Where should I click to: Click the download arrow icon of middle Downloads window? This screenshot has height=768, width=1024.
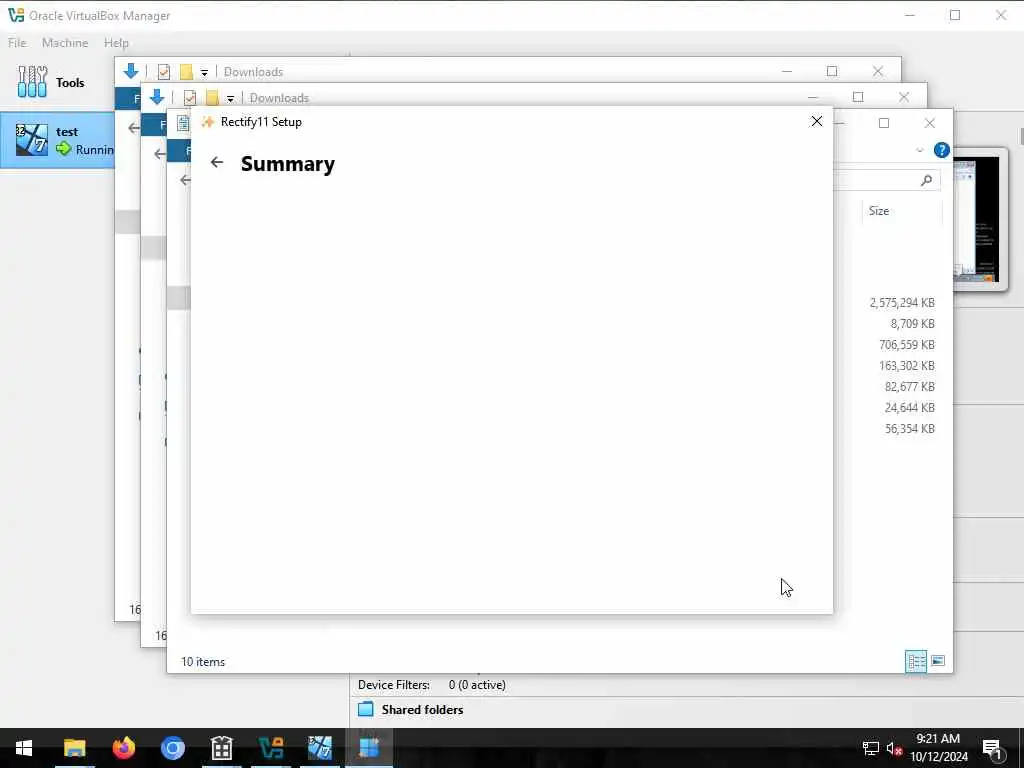click(157, 97)
